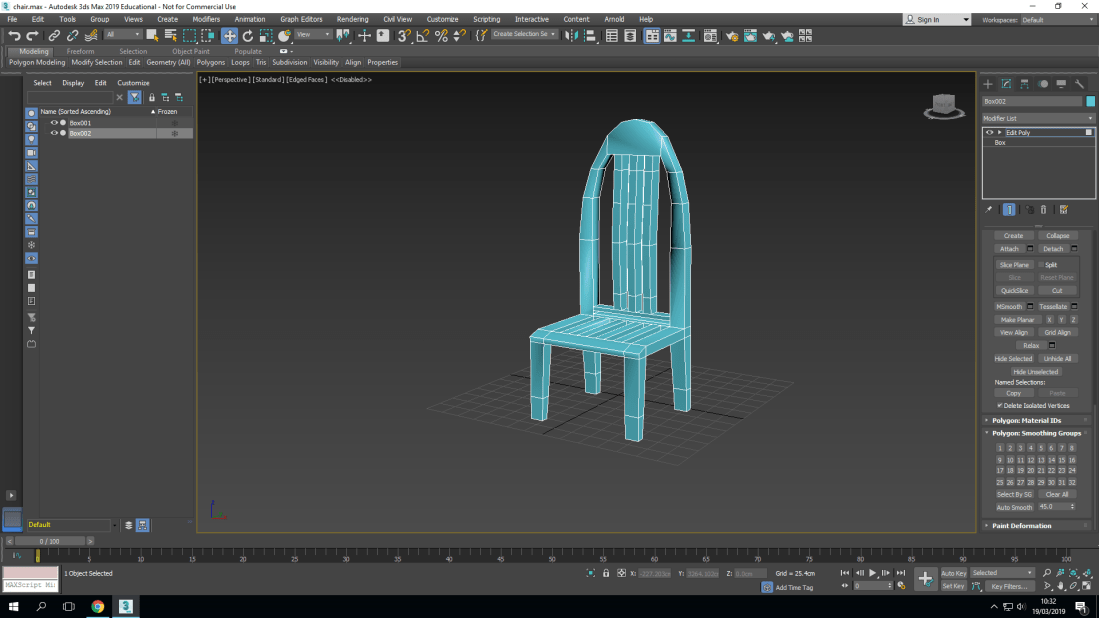
Task: Click the Attach button
Action: pyautogui.click(x=1009, y=249)
